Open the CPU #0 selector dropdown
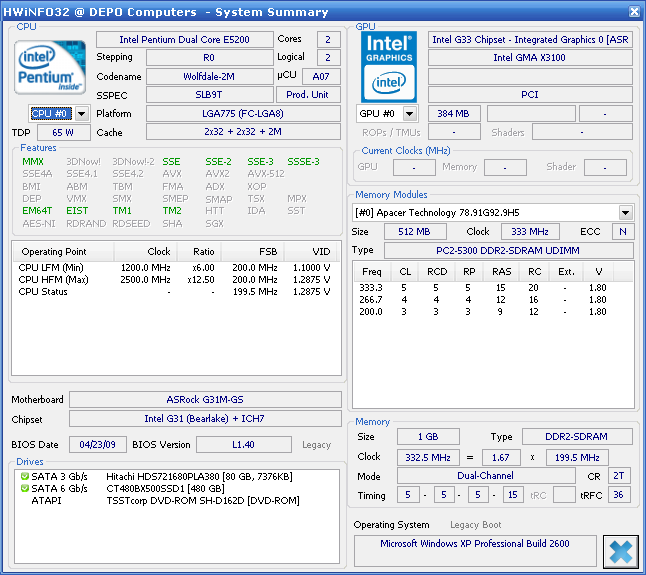This screenshot has height=575, width=646. click(82, 114)
